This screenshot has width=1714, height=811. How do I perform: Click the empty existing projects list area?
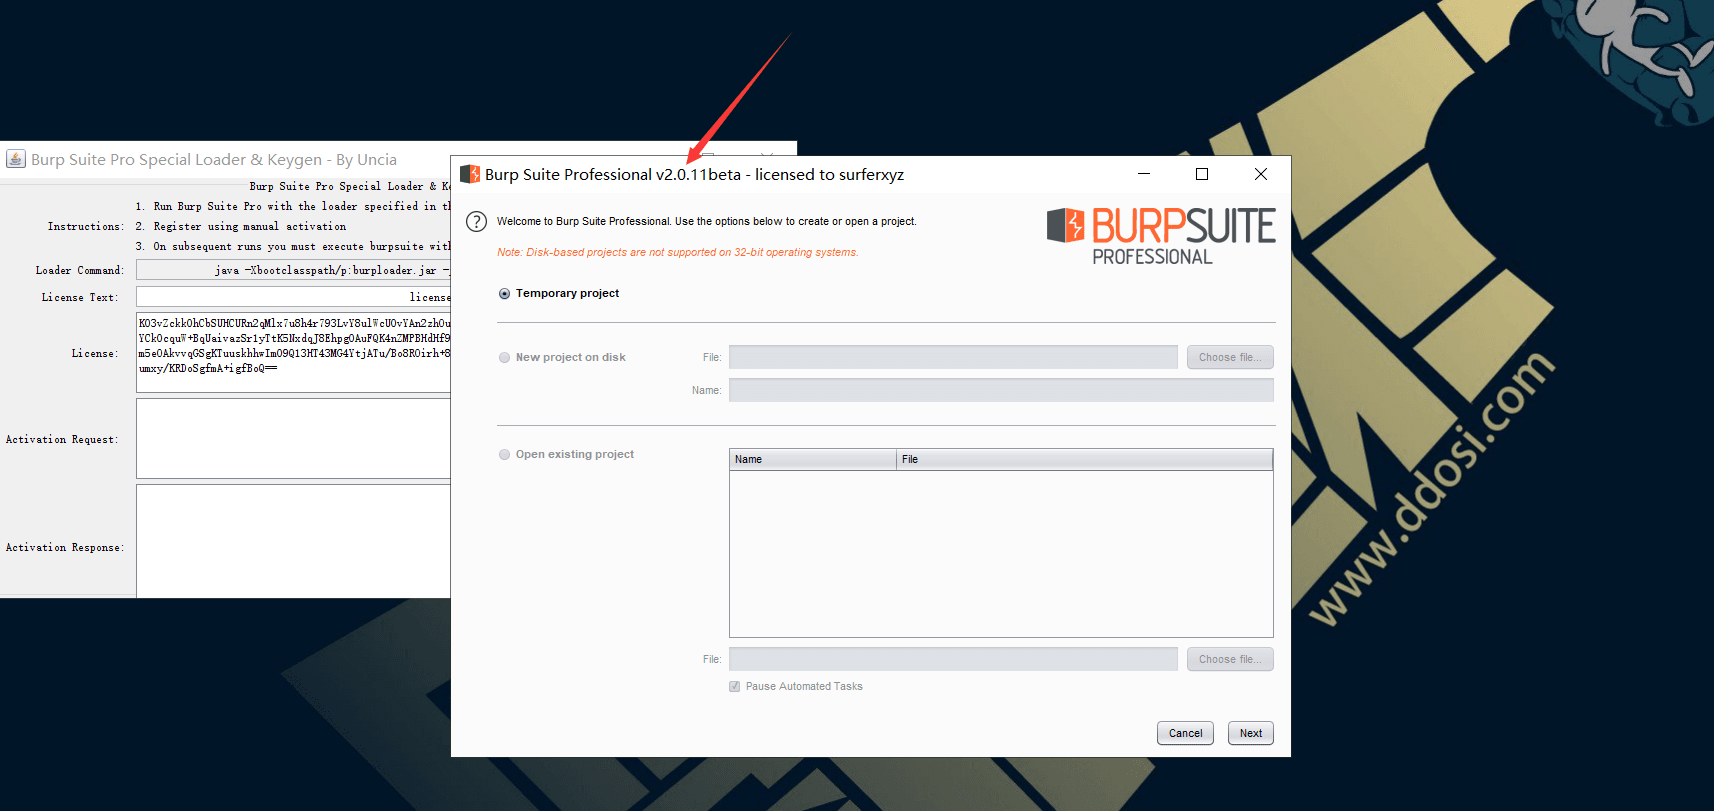1001,553
